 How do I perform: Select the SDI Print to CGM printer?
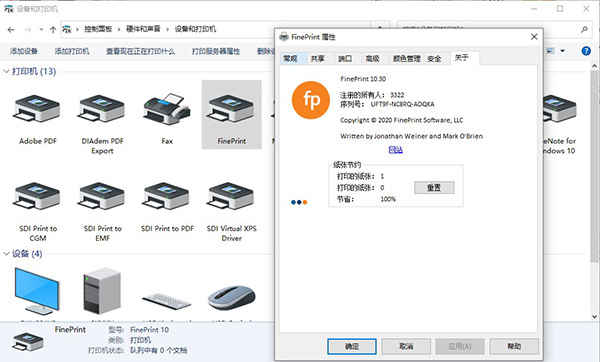[x=37, y=196]
